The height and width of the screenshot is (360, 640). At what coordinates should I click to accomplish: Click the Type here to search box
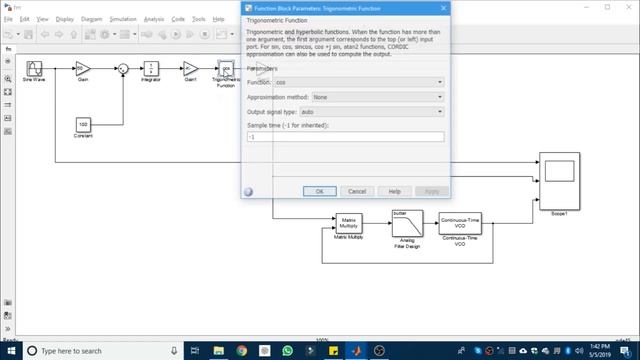104,351
